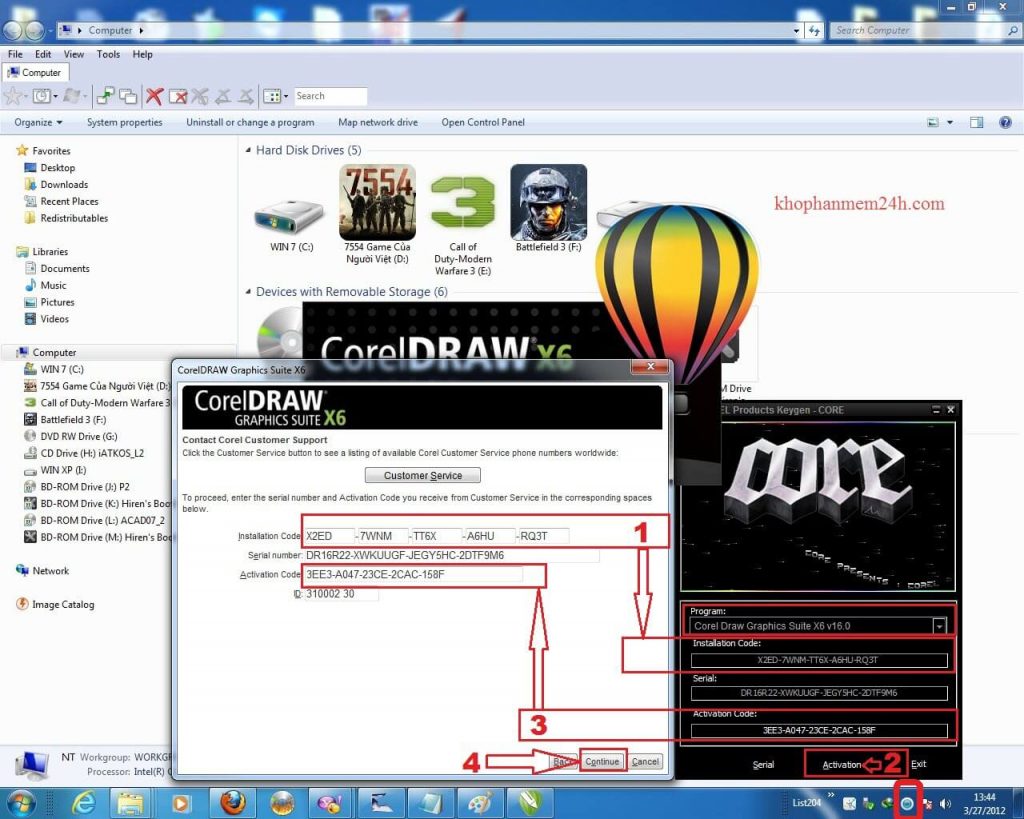The width and height of the screenshot is (1024, 819).
Task: Open the Tools menu
Action: (108, 54)
